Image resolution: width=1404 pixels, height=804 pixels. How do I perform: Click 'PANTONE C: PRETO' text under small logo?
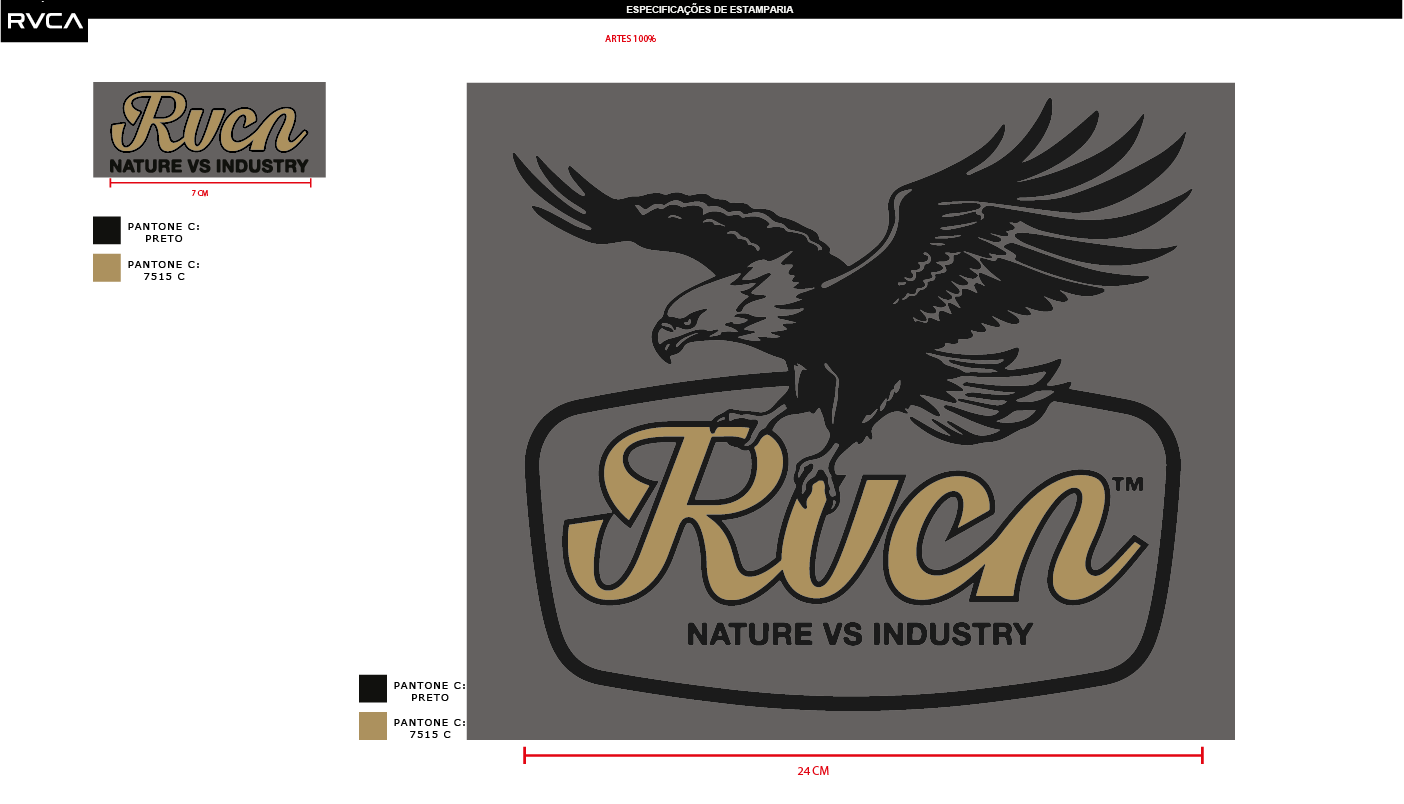tap(164, 232)
